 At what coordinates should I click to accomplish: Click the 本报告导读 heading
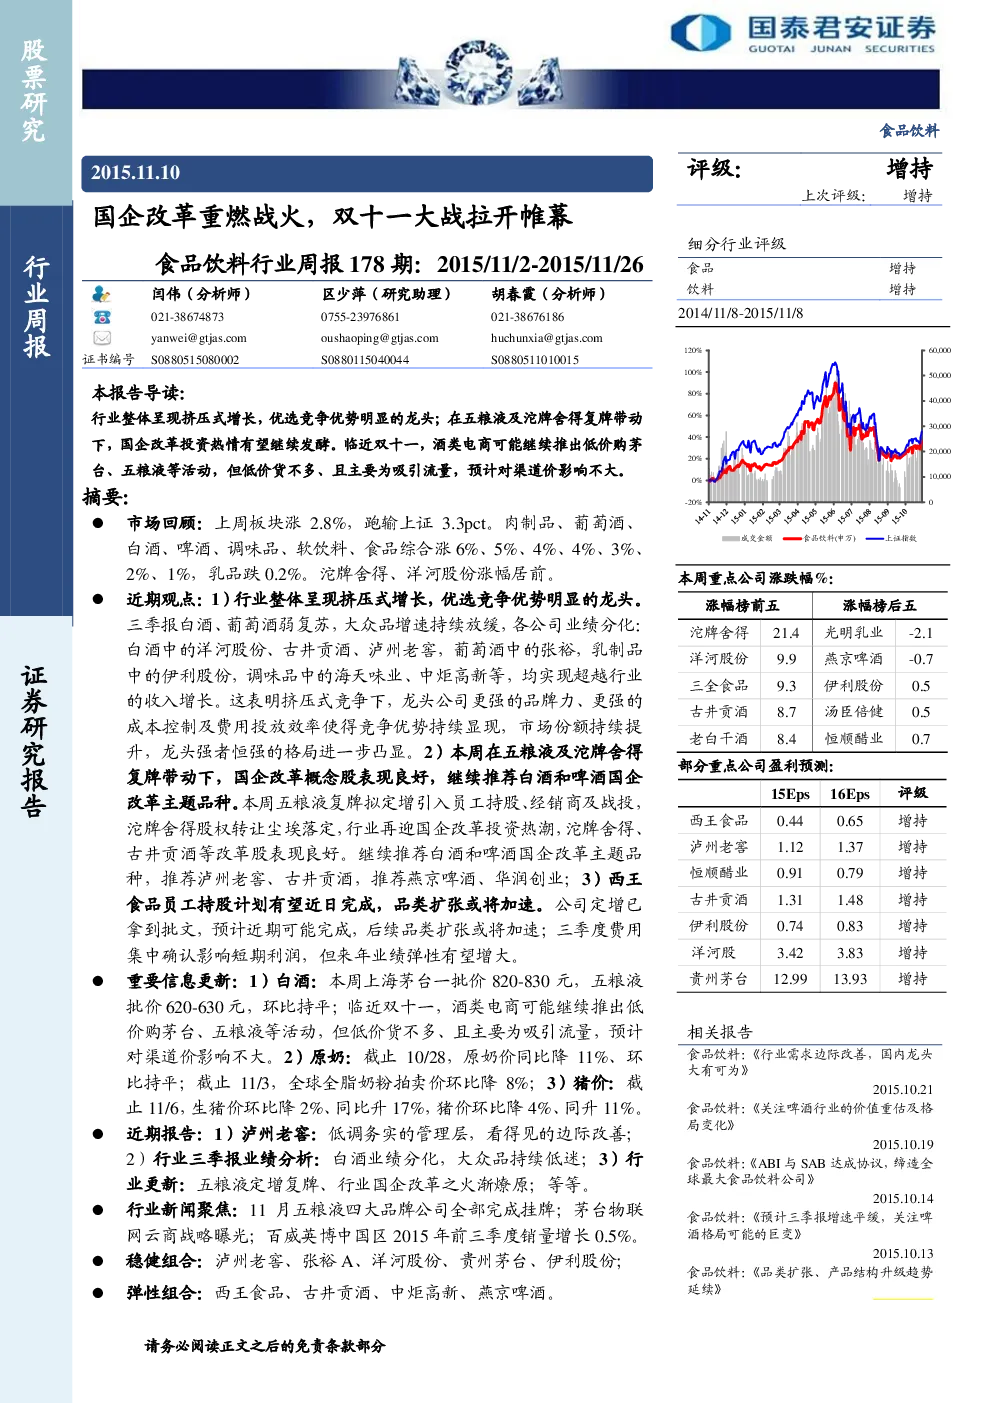tap(138, 393)
